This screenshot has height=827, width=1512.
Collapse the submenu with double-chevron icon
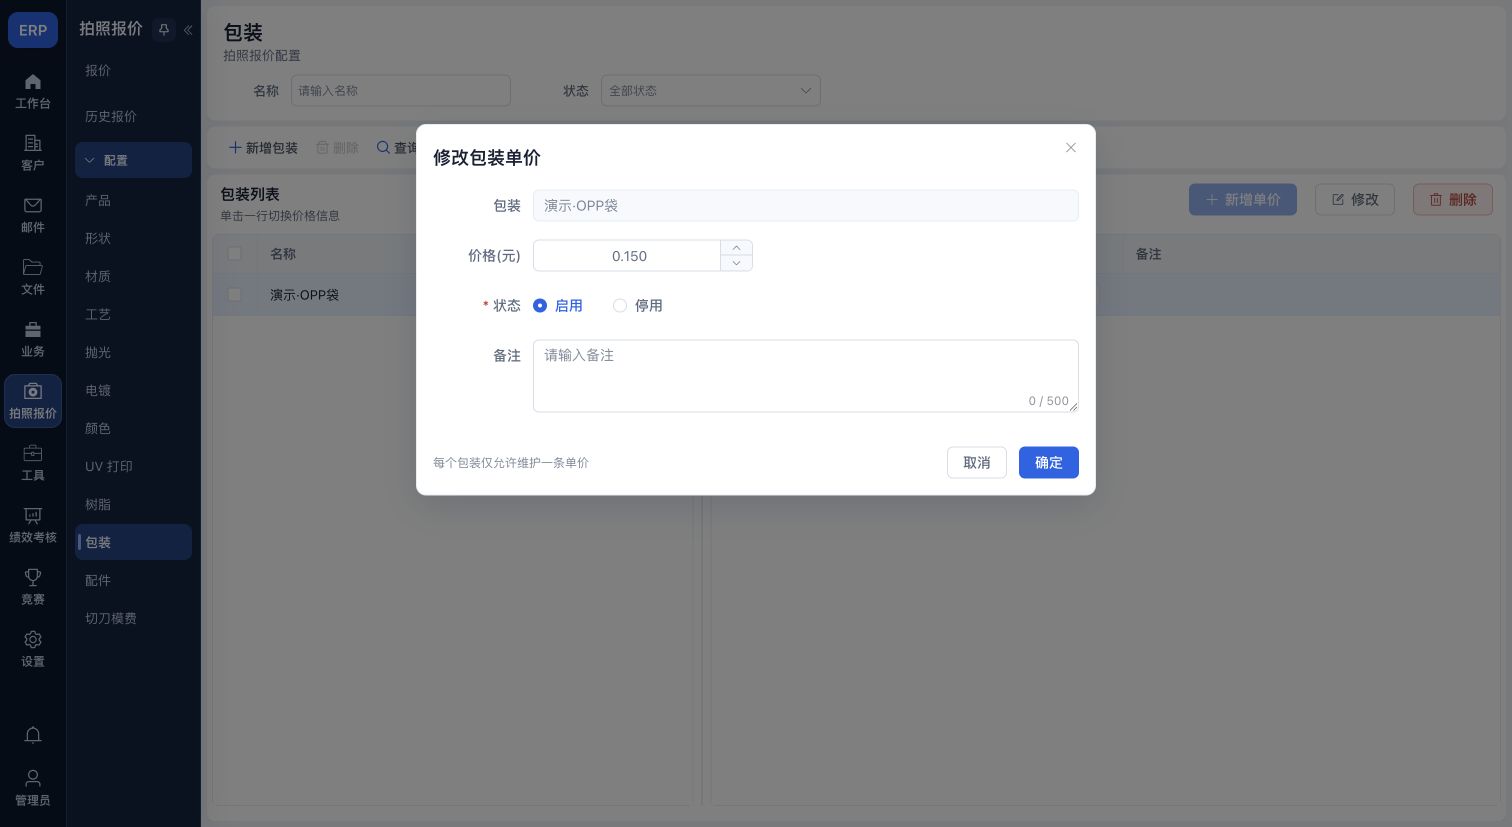[188, 30]
